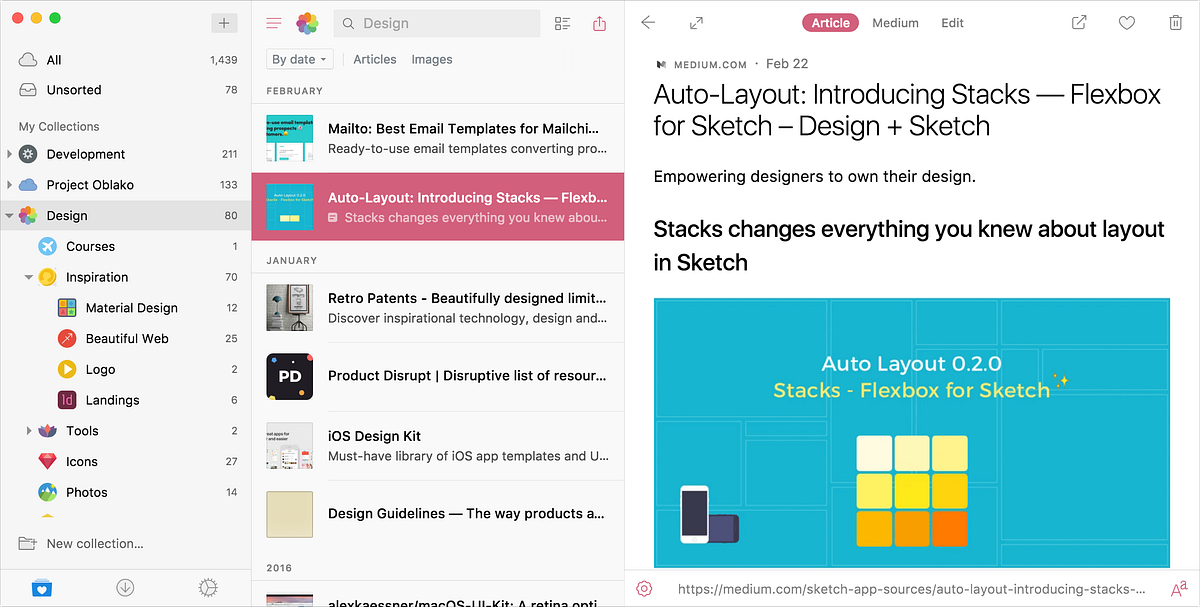Click the Courses airplane icon
1200x607 pixels.
tap(47, 246)
